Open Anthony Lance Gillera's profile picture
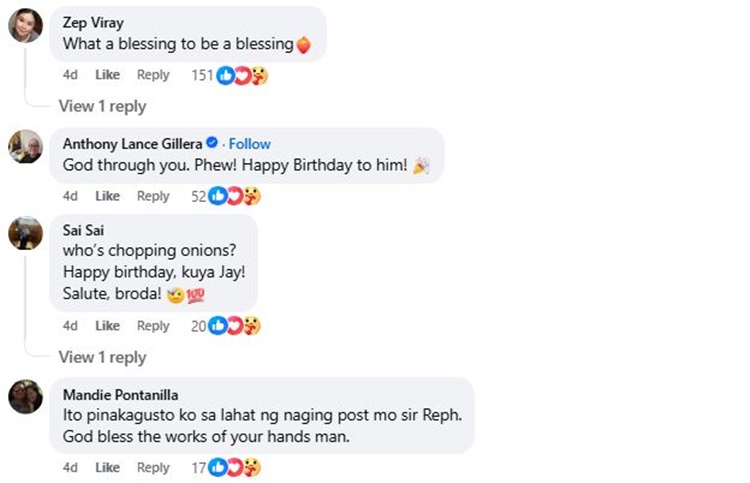 [x=25, y=146]
